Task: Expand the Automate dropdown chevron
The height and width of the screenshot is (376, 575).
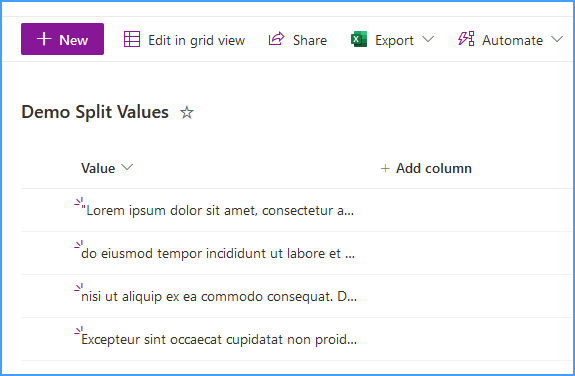Action: [x=557, y=39]
